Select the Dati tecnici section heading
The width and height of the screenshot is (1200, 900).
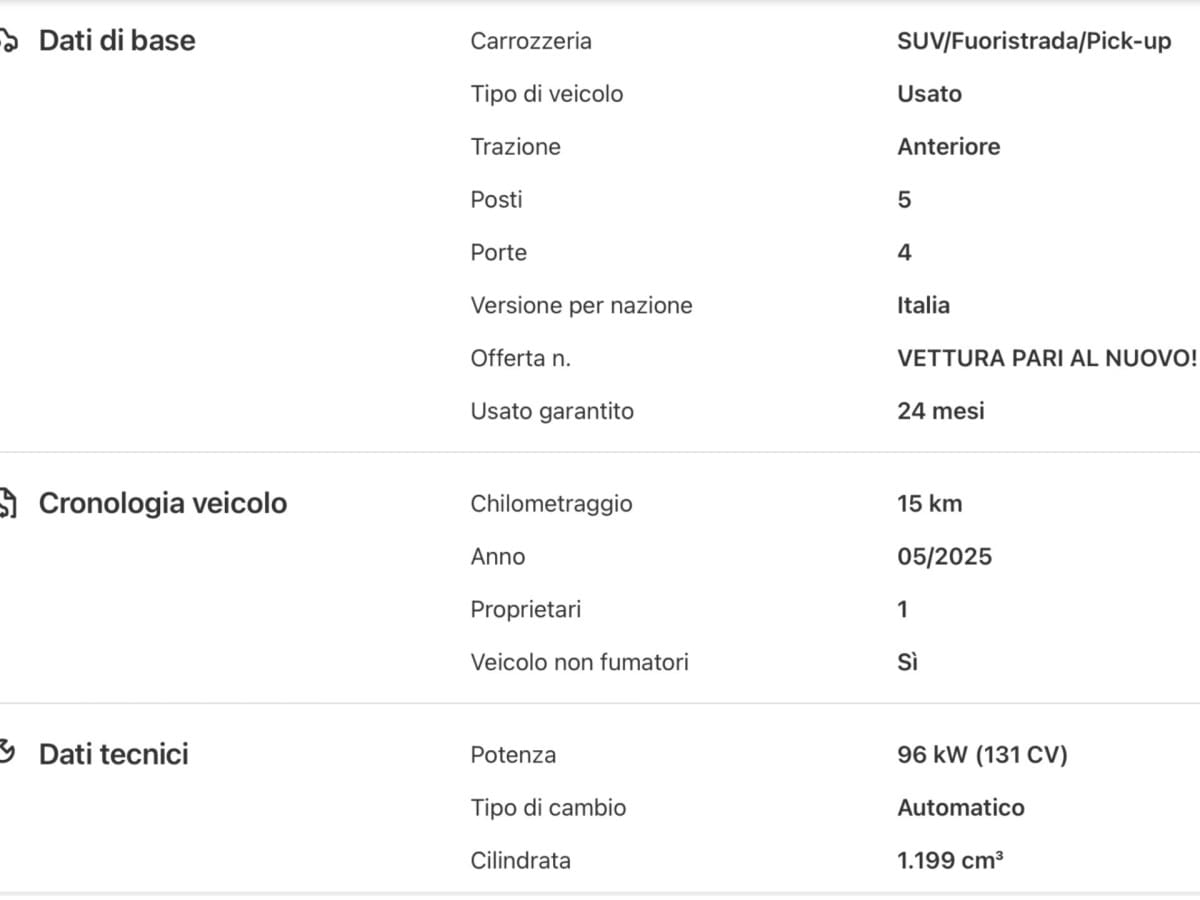(113, 754)
